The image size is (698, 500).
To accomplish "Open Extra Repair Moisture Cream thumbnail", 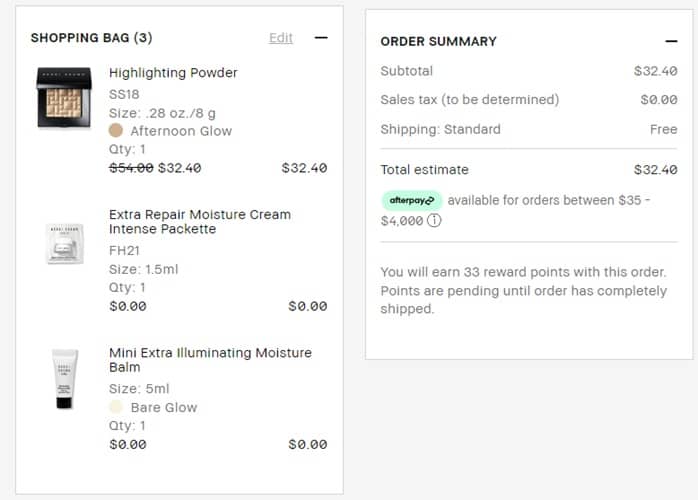I will (x=64, y=244).
